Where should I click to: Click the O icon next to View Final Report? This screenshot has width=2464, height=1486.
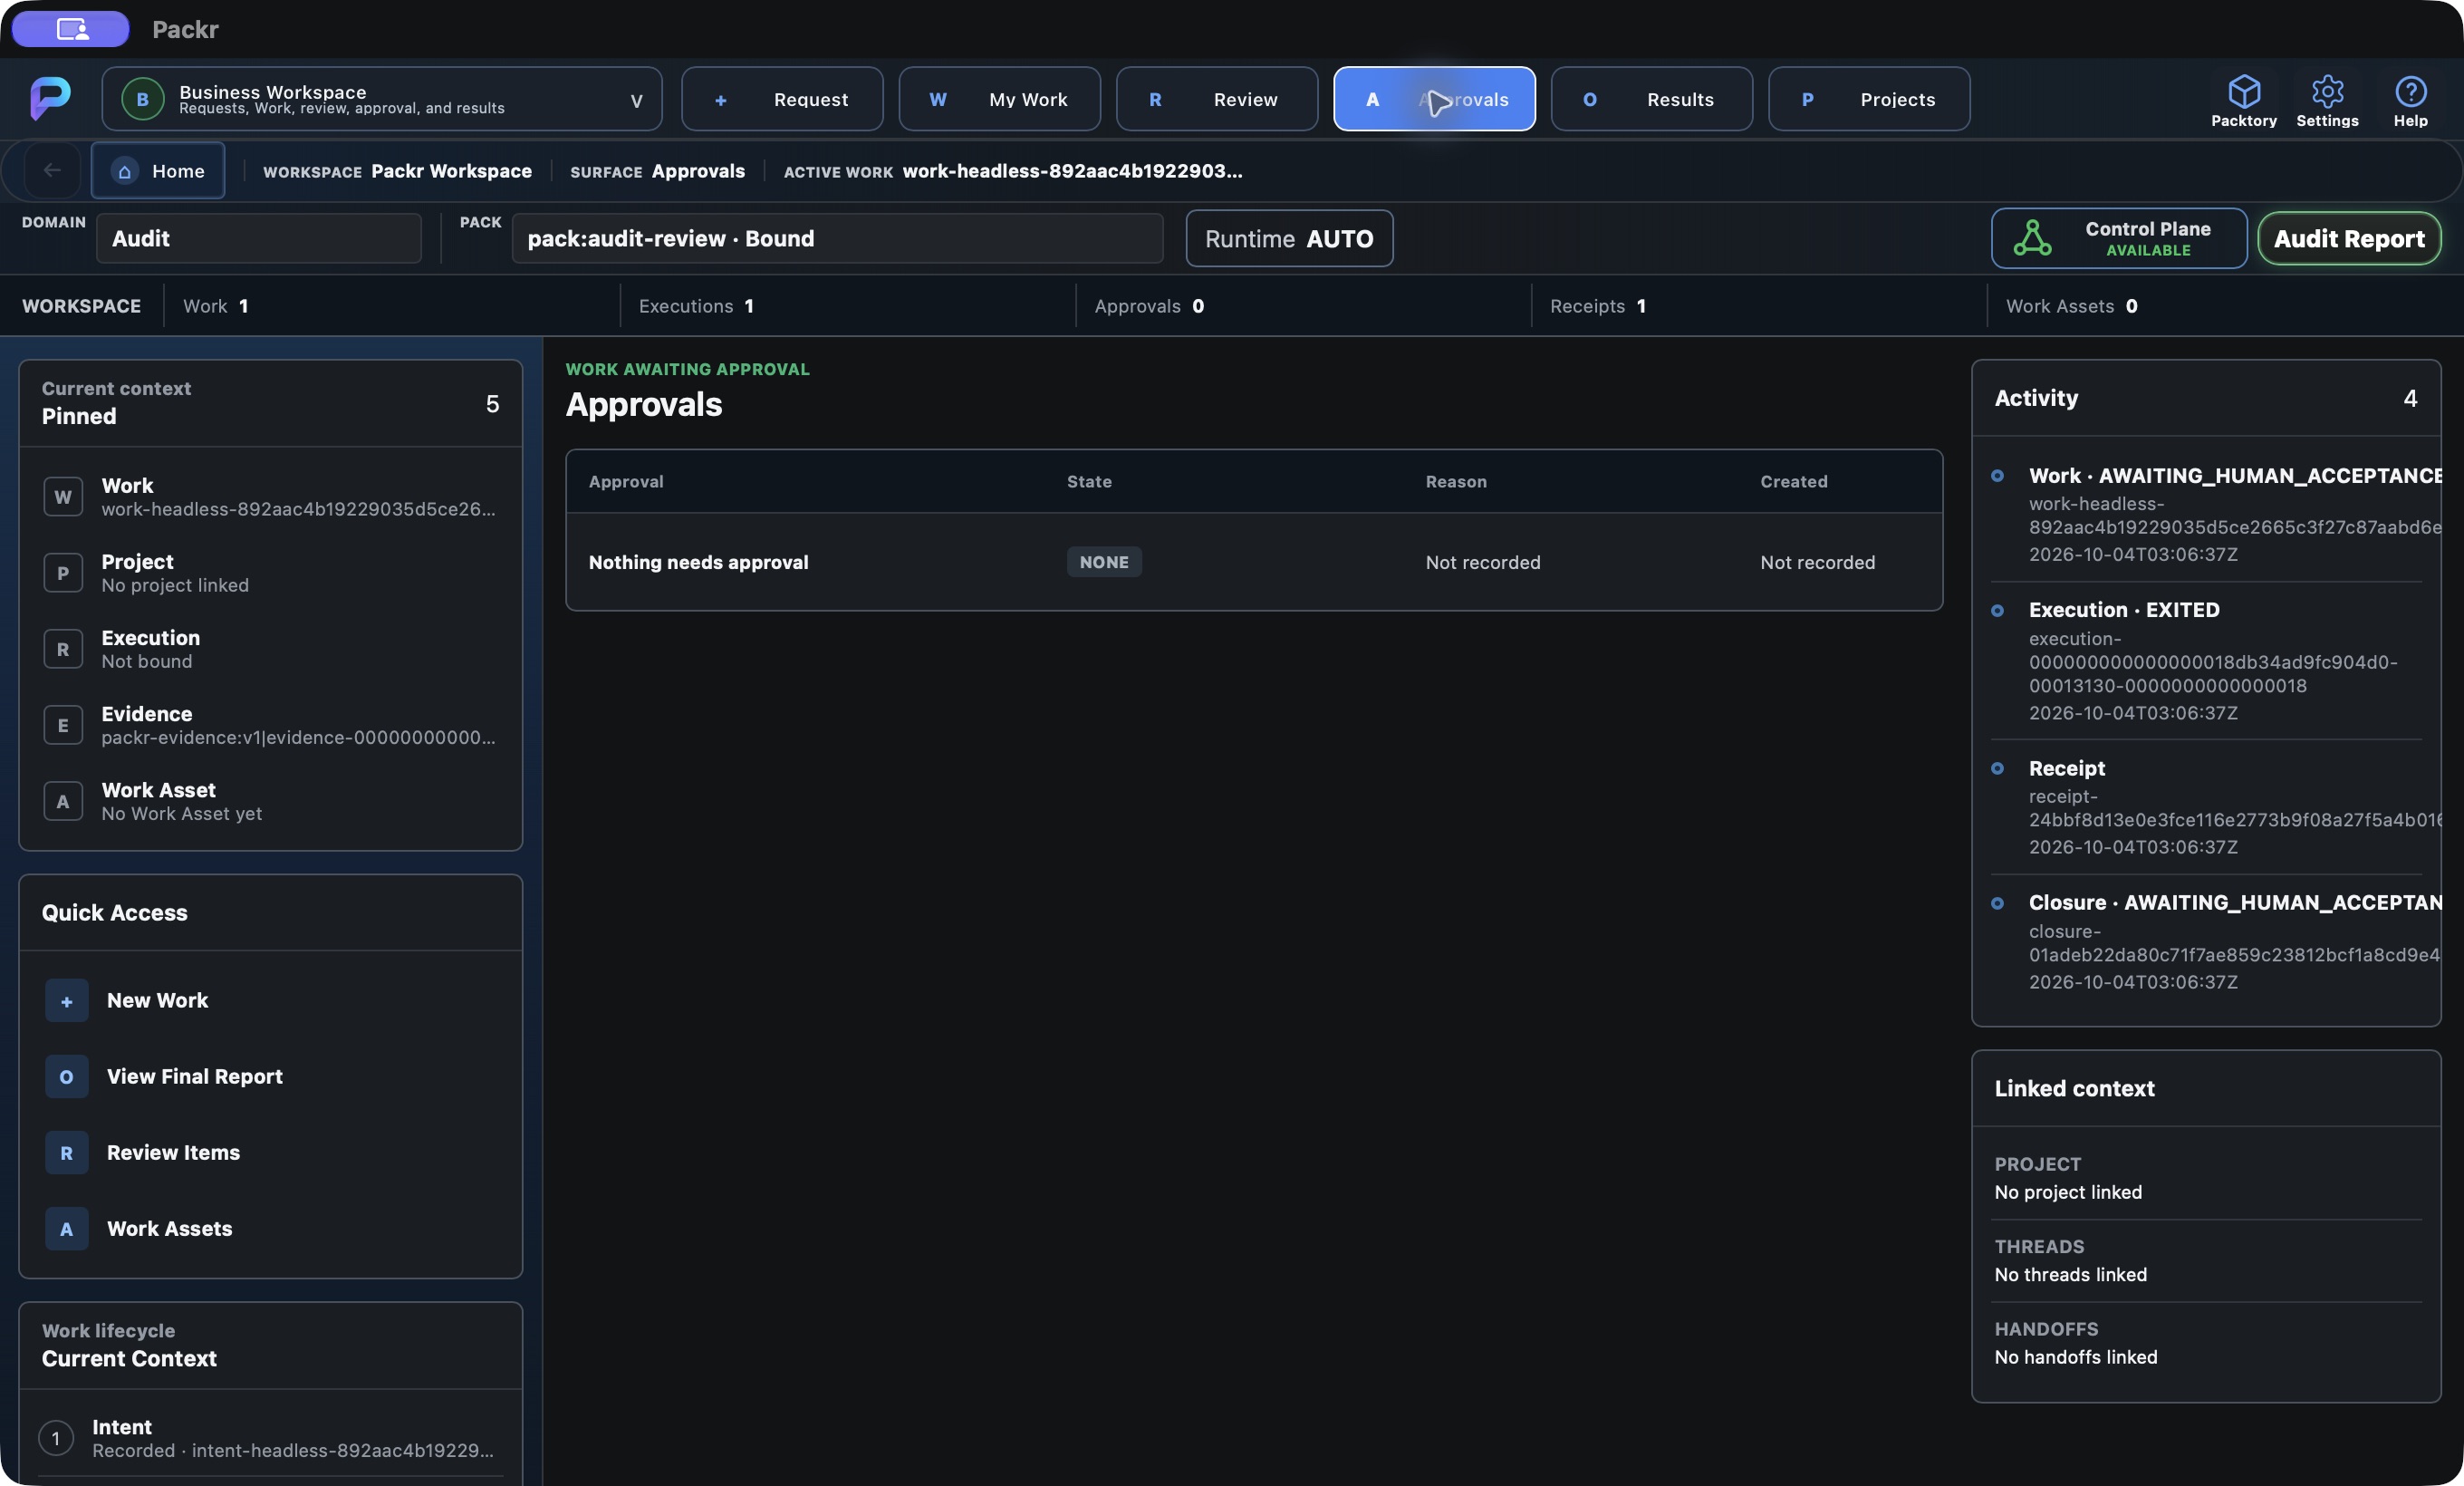pyautogui.click(x=67, y=1077)
